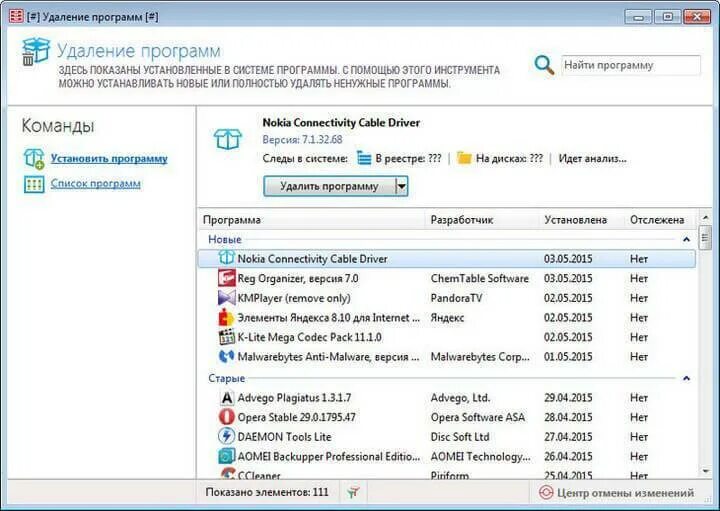Click the Yandex Elements row icon
Image resolution: width=720 pixels, height=511 pixels.
[x=226, y=317]
